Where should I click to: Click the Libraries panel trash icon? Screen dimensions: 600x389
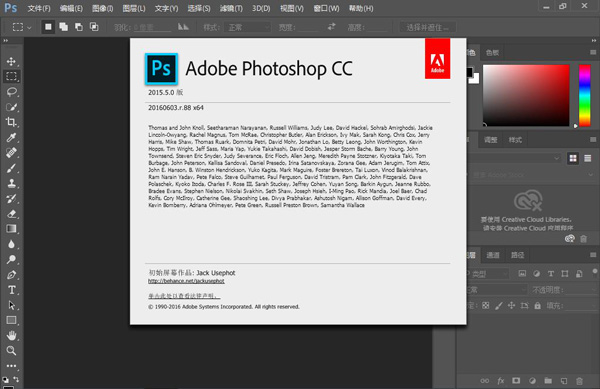pos(584,239)
